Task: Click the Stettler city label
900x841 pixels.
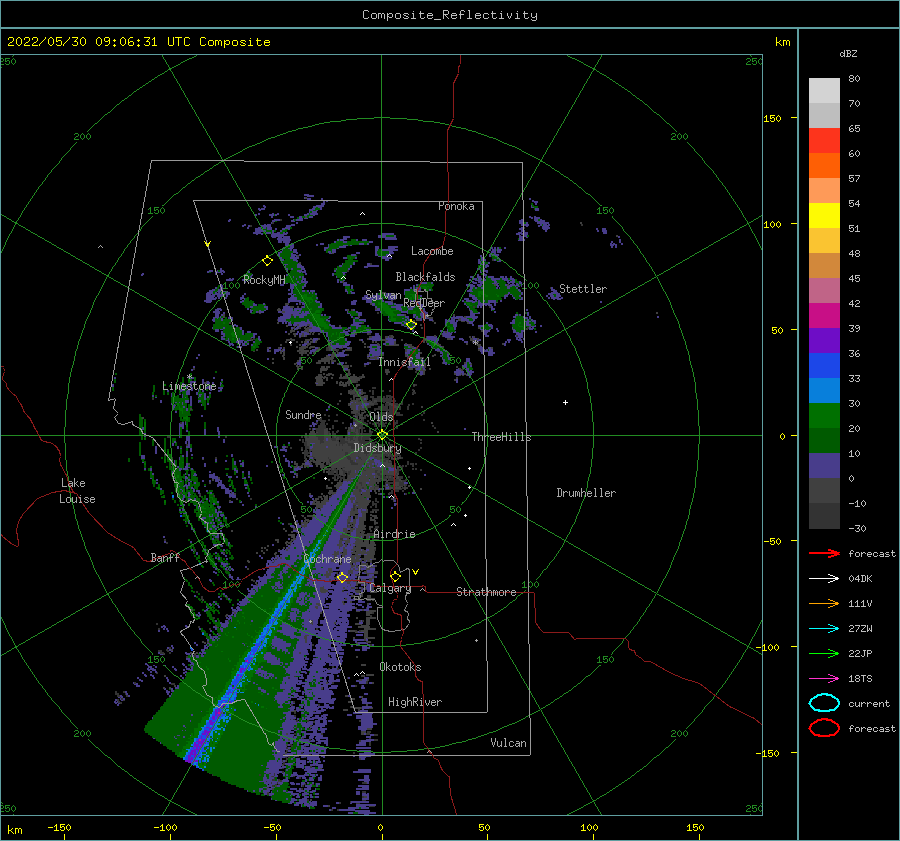Action: tap(583, 289)
